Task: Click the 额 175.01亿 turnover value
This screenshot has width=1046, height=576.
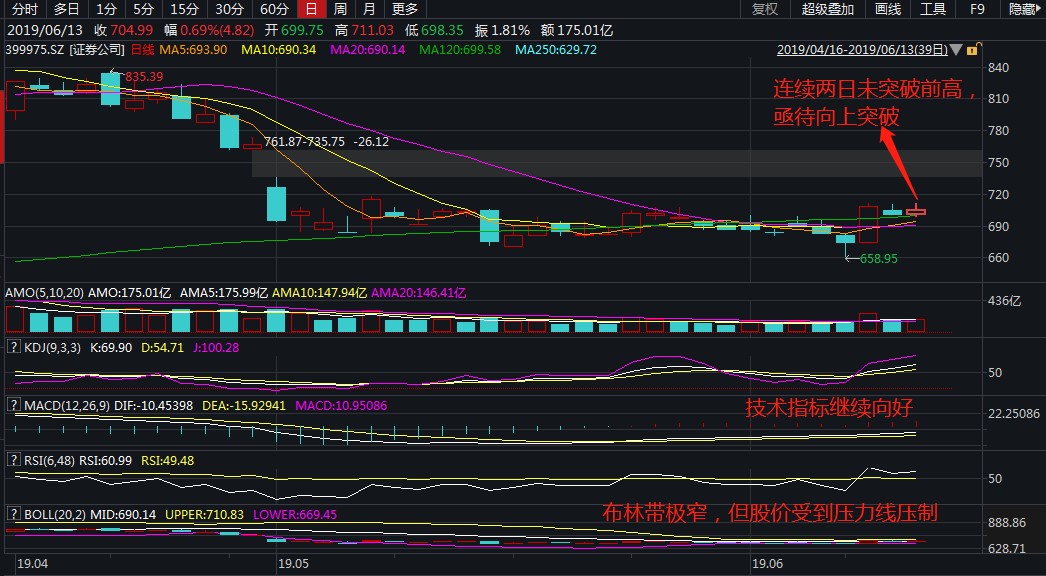Action: point(577,30)
